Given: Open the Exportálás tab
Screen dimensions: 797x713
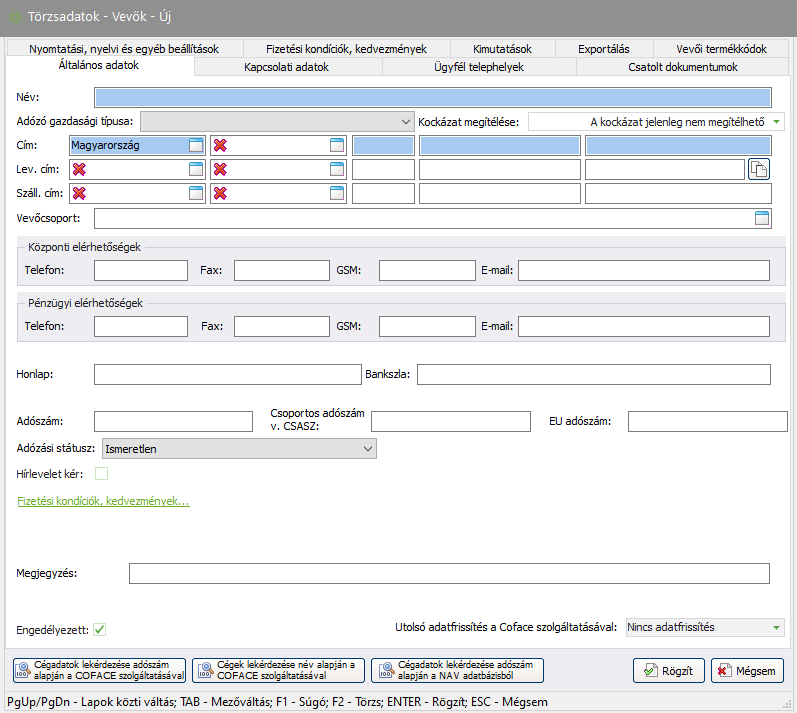Looking at the screenshot, I should [x=603, y=49].
